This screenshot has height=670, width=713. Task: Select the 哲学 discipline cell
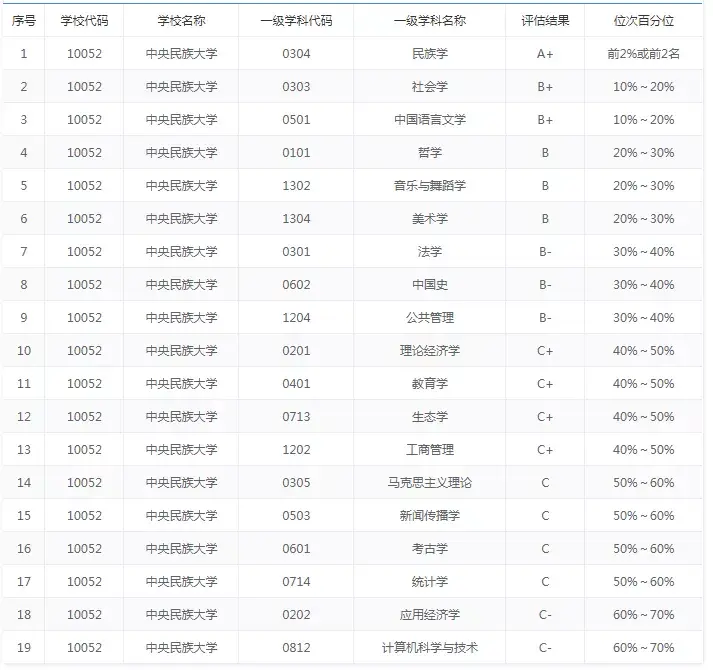click(x=430, y=152)
